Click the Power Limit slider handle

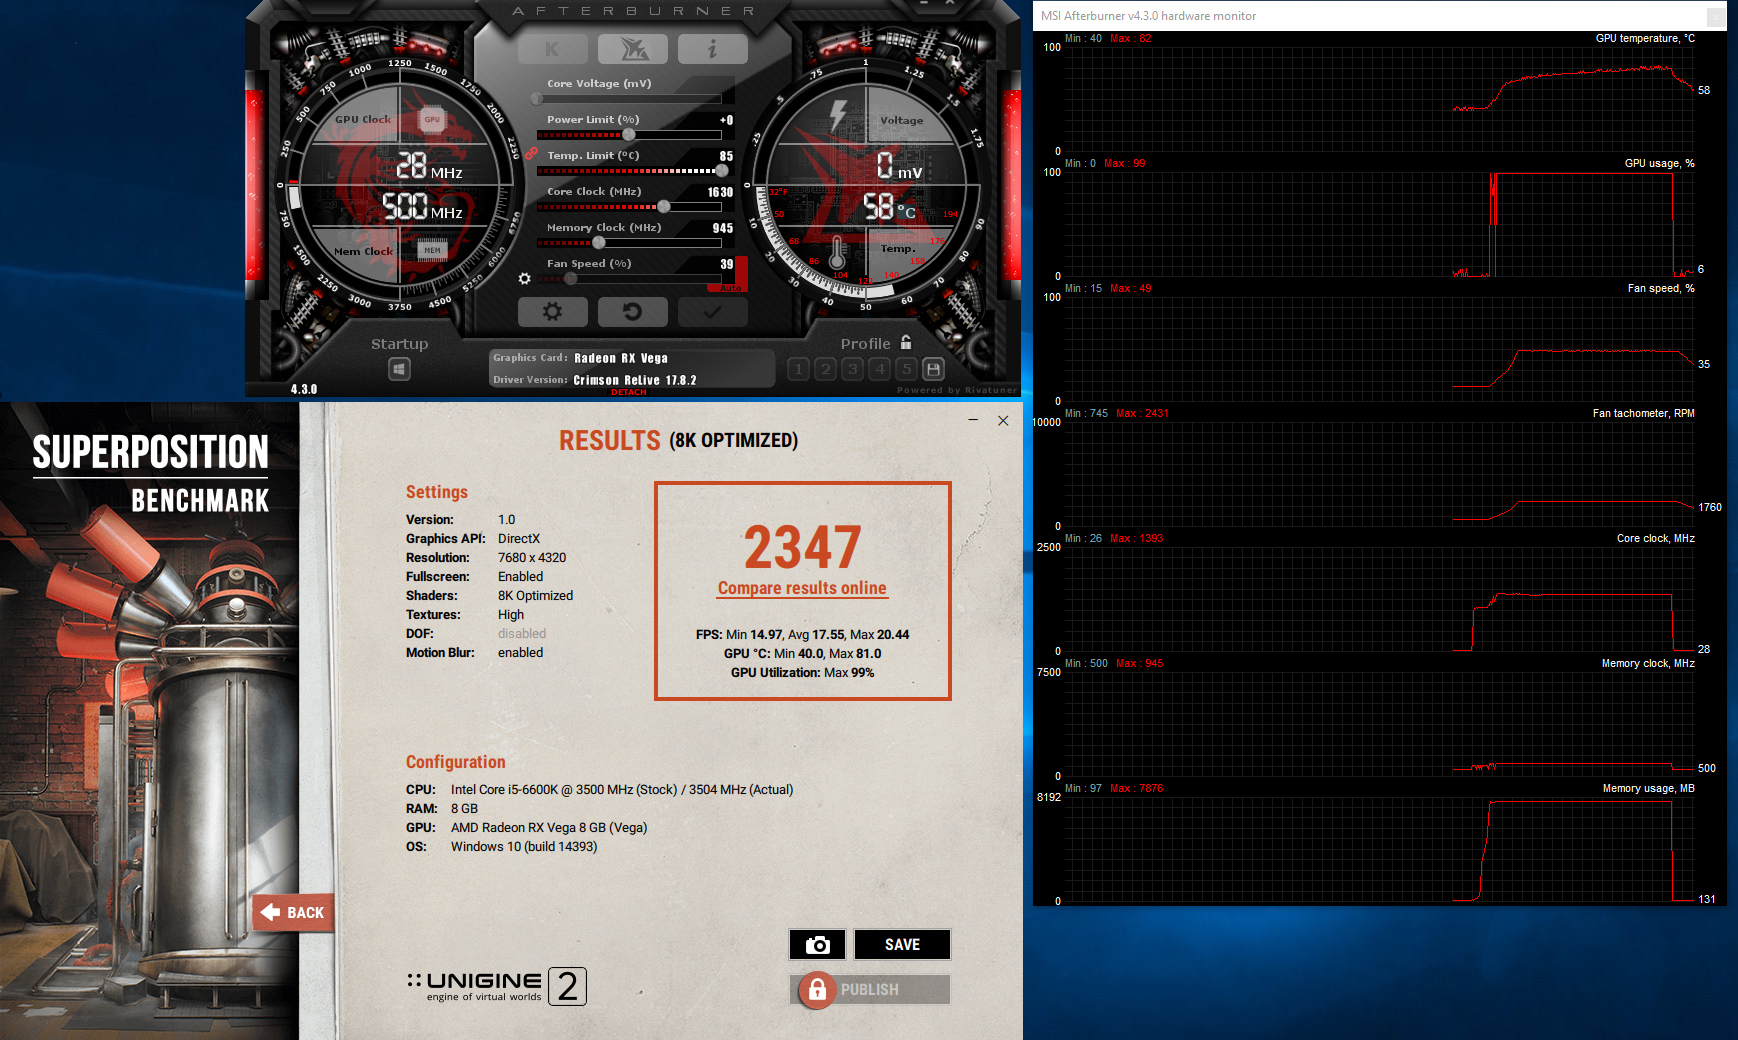[629, 134]
